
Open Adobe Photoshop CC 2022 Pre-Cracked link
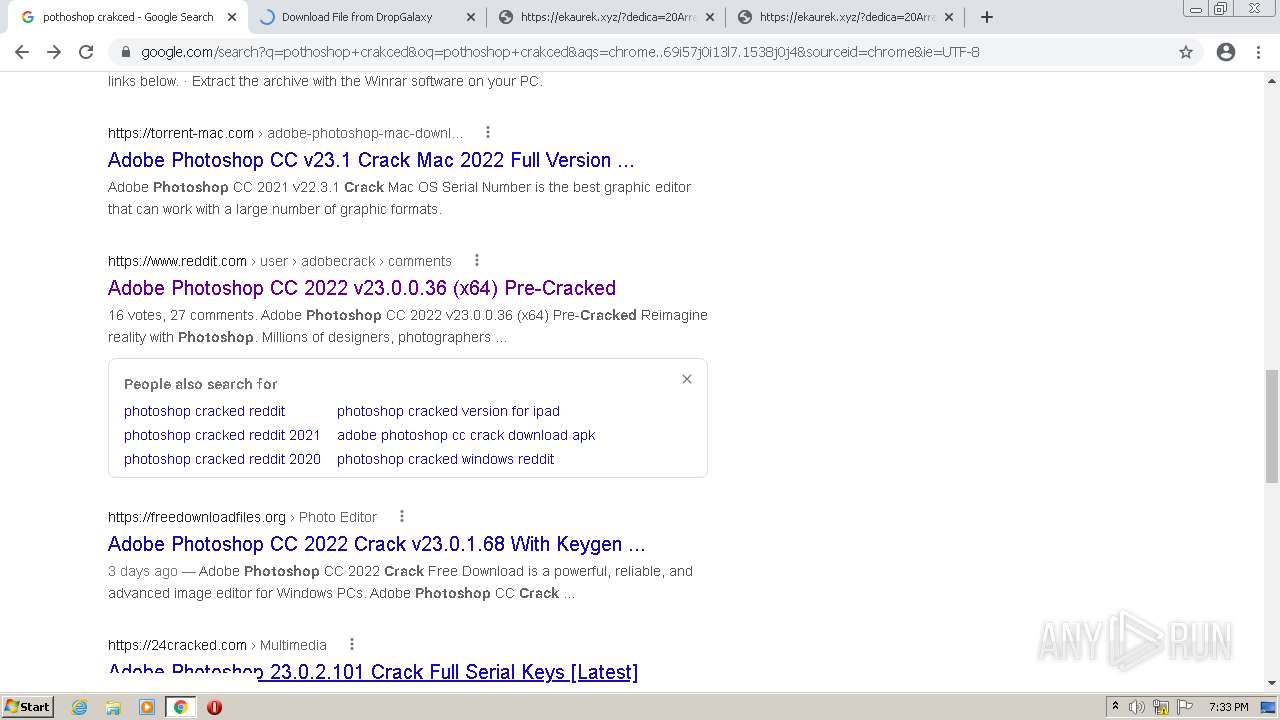click(362, 288)
